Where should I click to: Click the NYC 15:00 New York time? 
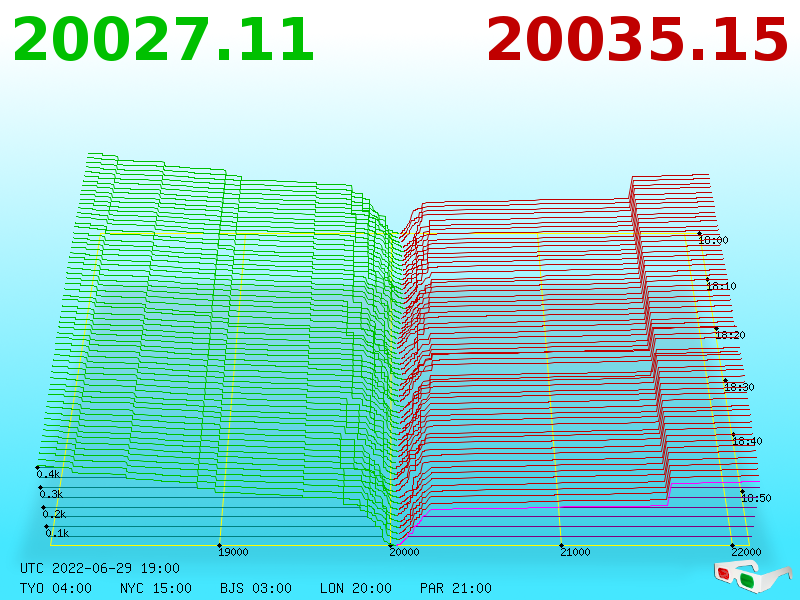pyautogui.click(x=156, y=588)
